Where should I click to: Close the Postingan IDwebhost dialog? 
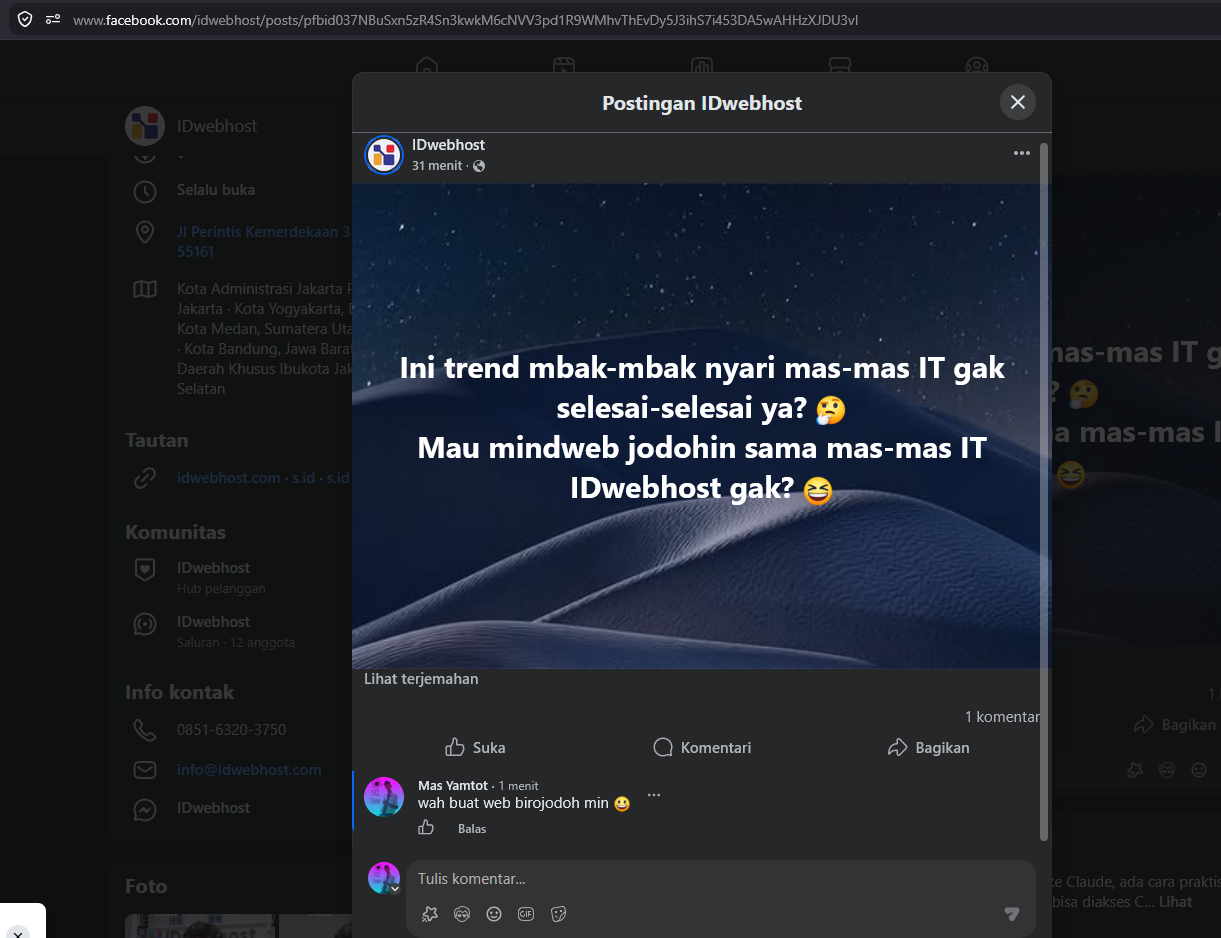click(x=1018, y=102)
